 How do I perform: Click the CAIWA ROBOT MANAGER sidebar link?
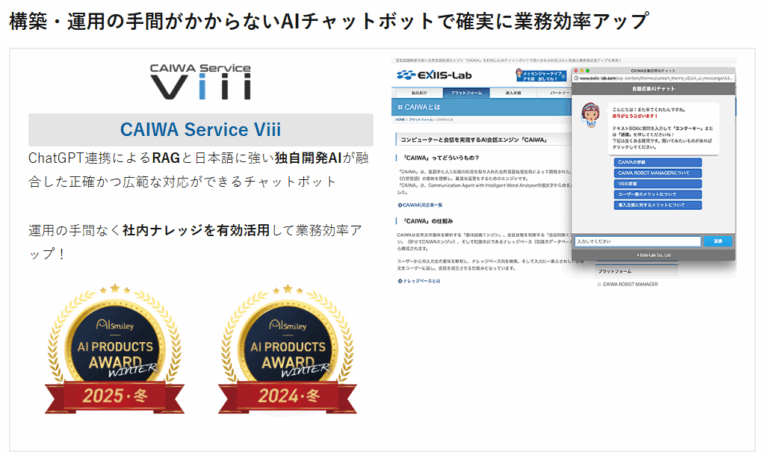coord(628,284)
